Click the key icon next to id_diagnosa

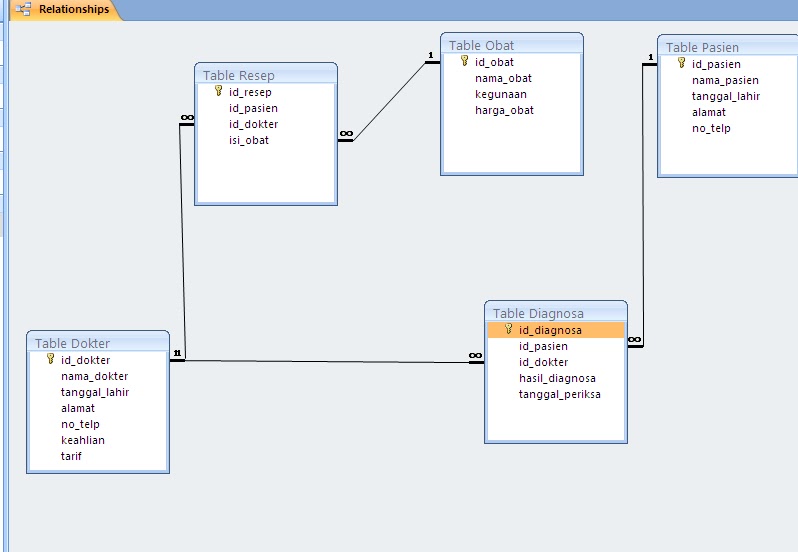(x=508, y=329)
